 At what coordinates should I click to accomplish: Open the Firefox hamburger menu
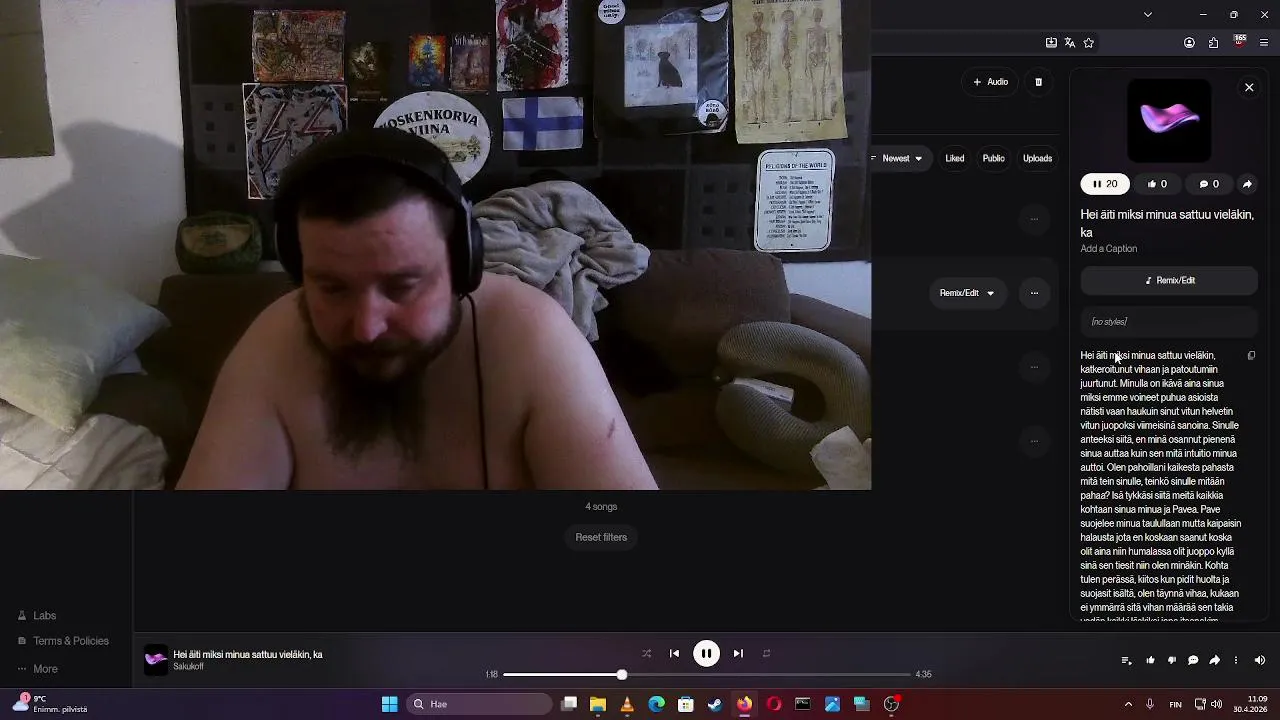coord(1265,43)
